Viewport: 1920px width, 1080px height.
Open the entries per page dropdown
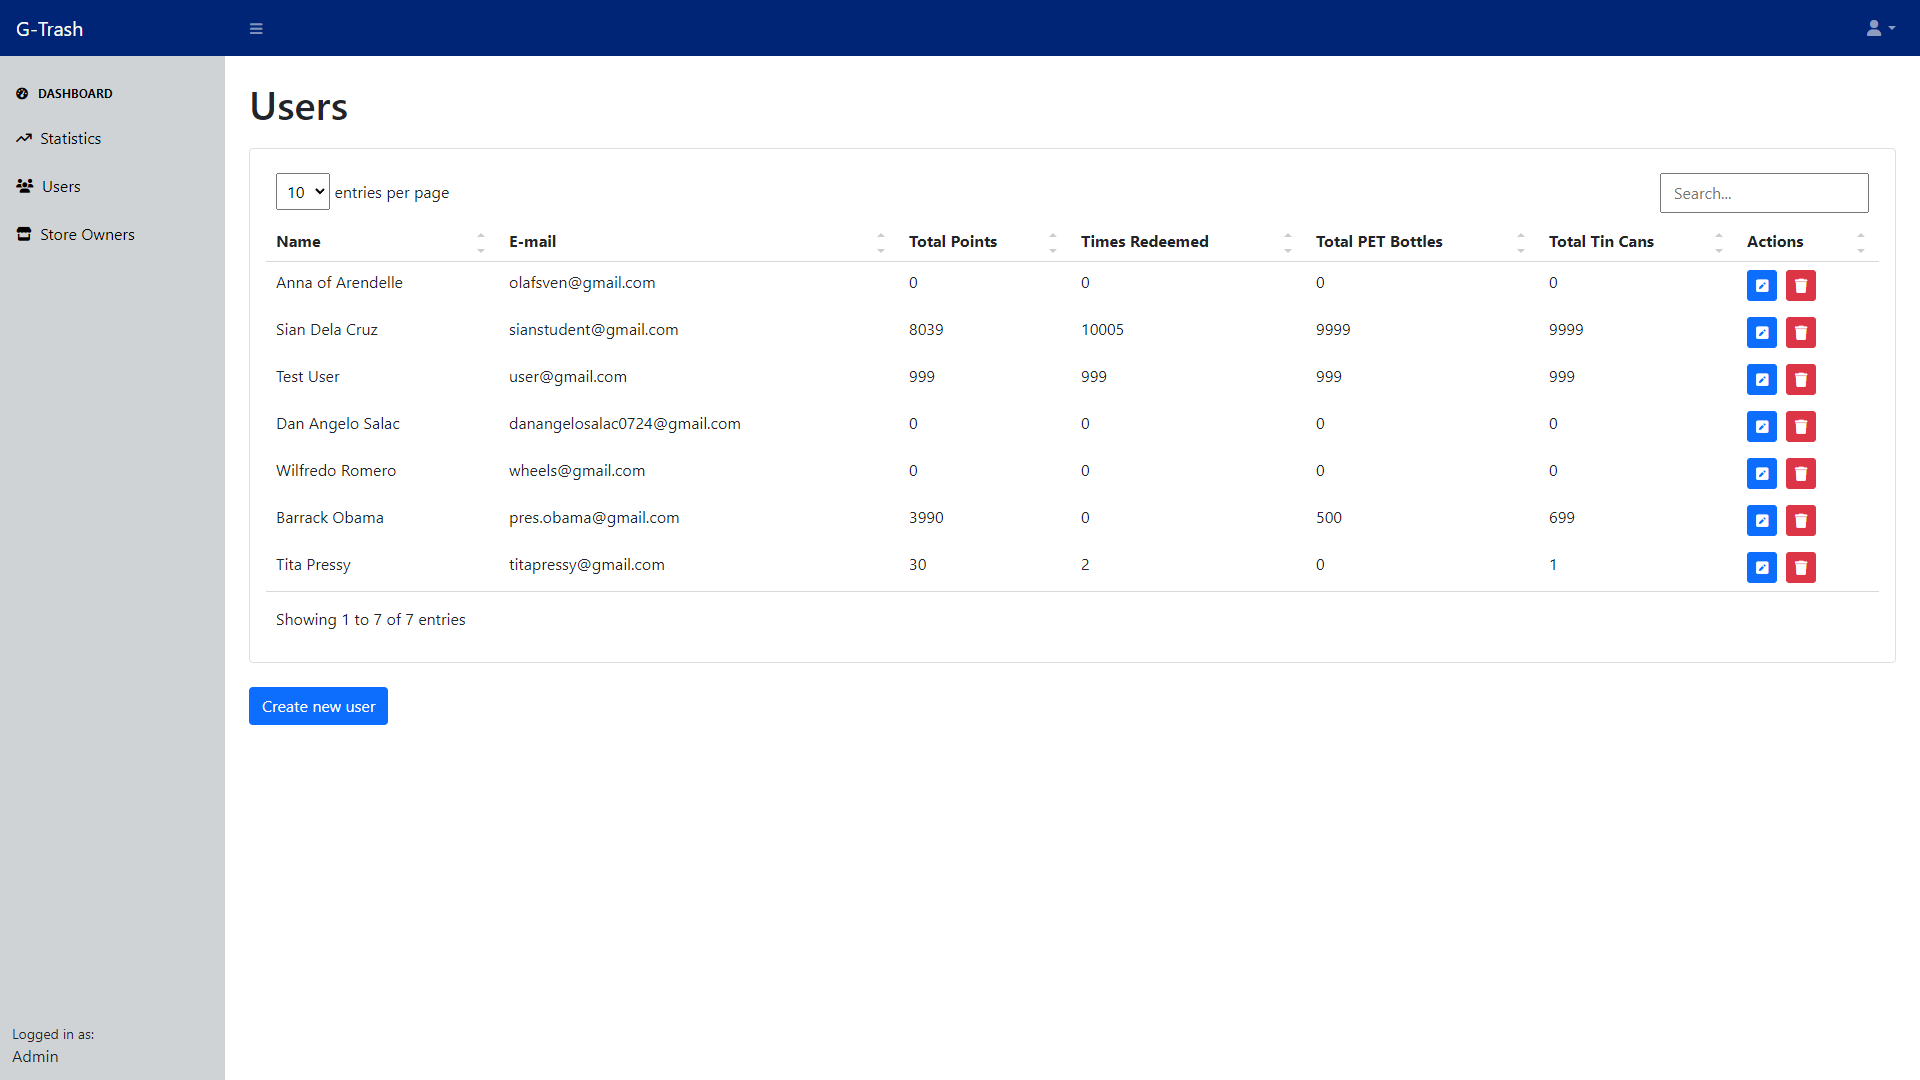[x=302, y=192]
